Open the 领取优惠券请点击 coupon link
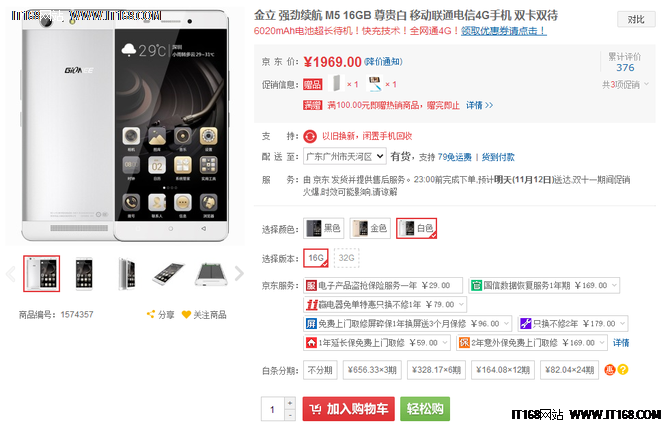The height and width of the screenshot is (428, 670). [x=504, y=31]
